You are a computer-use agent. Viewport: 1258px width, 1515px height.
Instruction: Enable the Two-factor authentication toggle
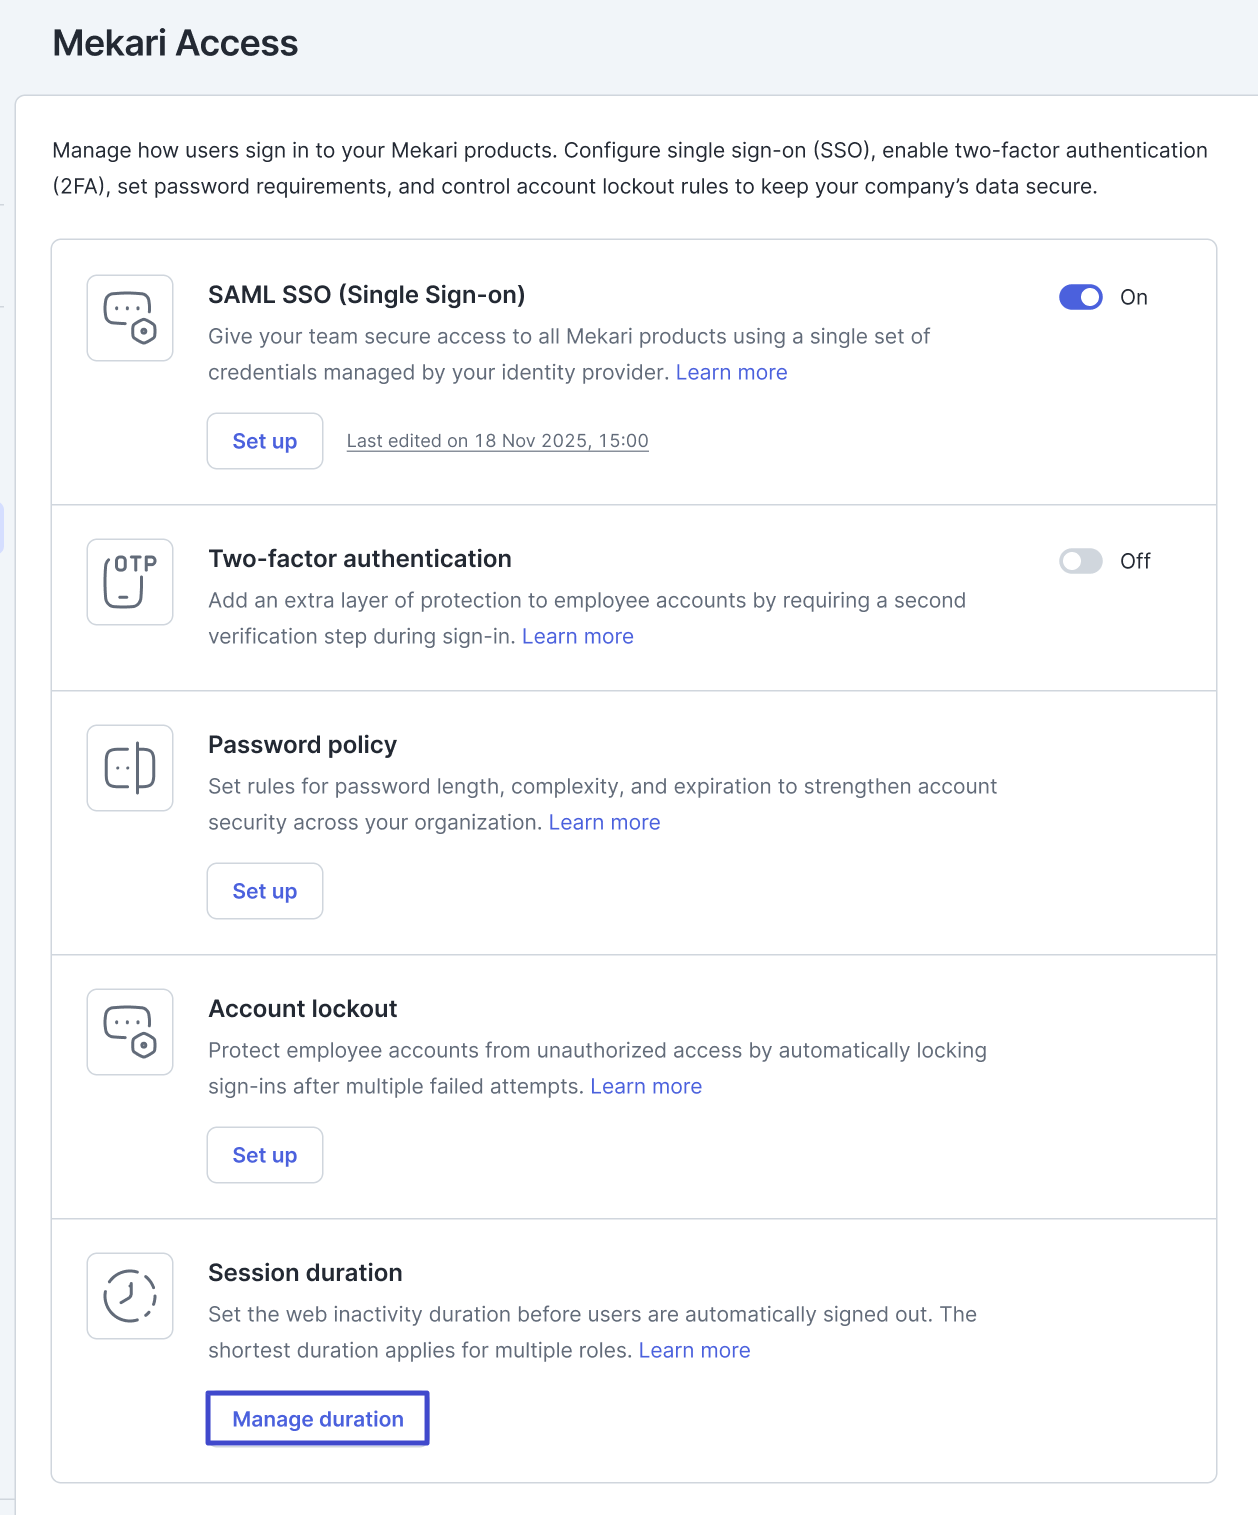(x=1080, y=561)
